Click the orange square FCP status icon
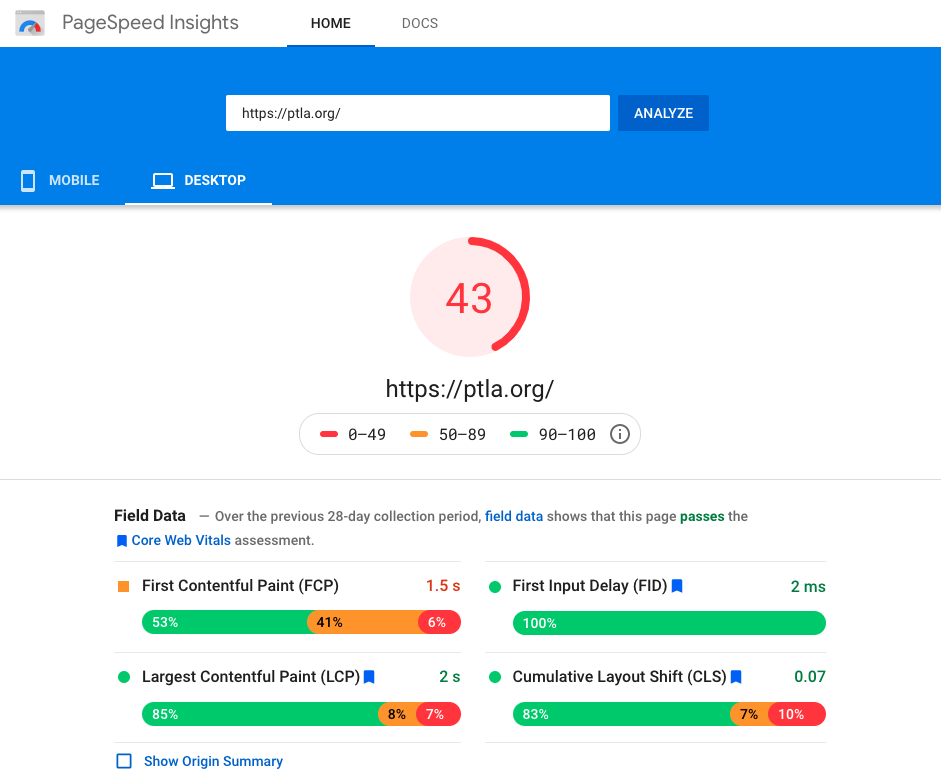The height and width of the screenshot is (781, 941). (x=124, y=587)
